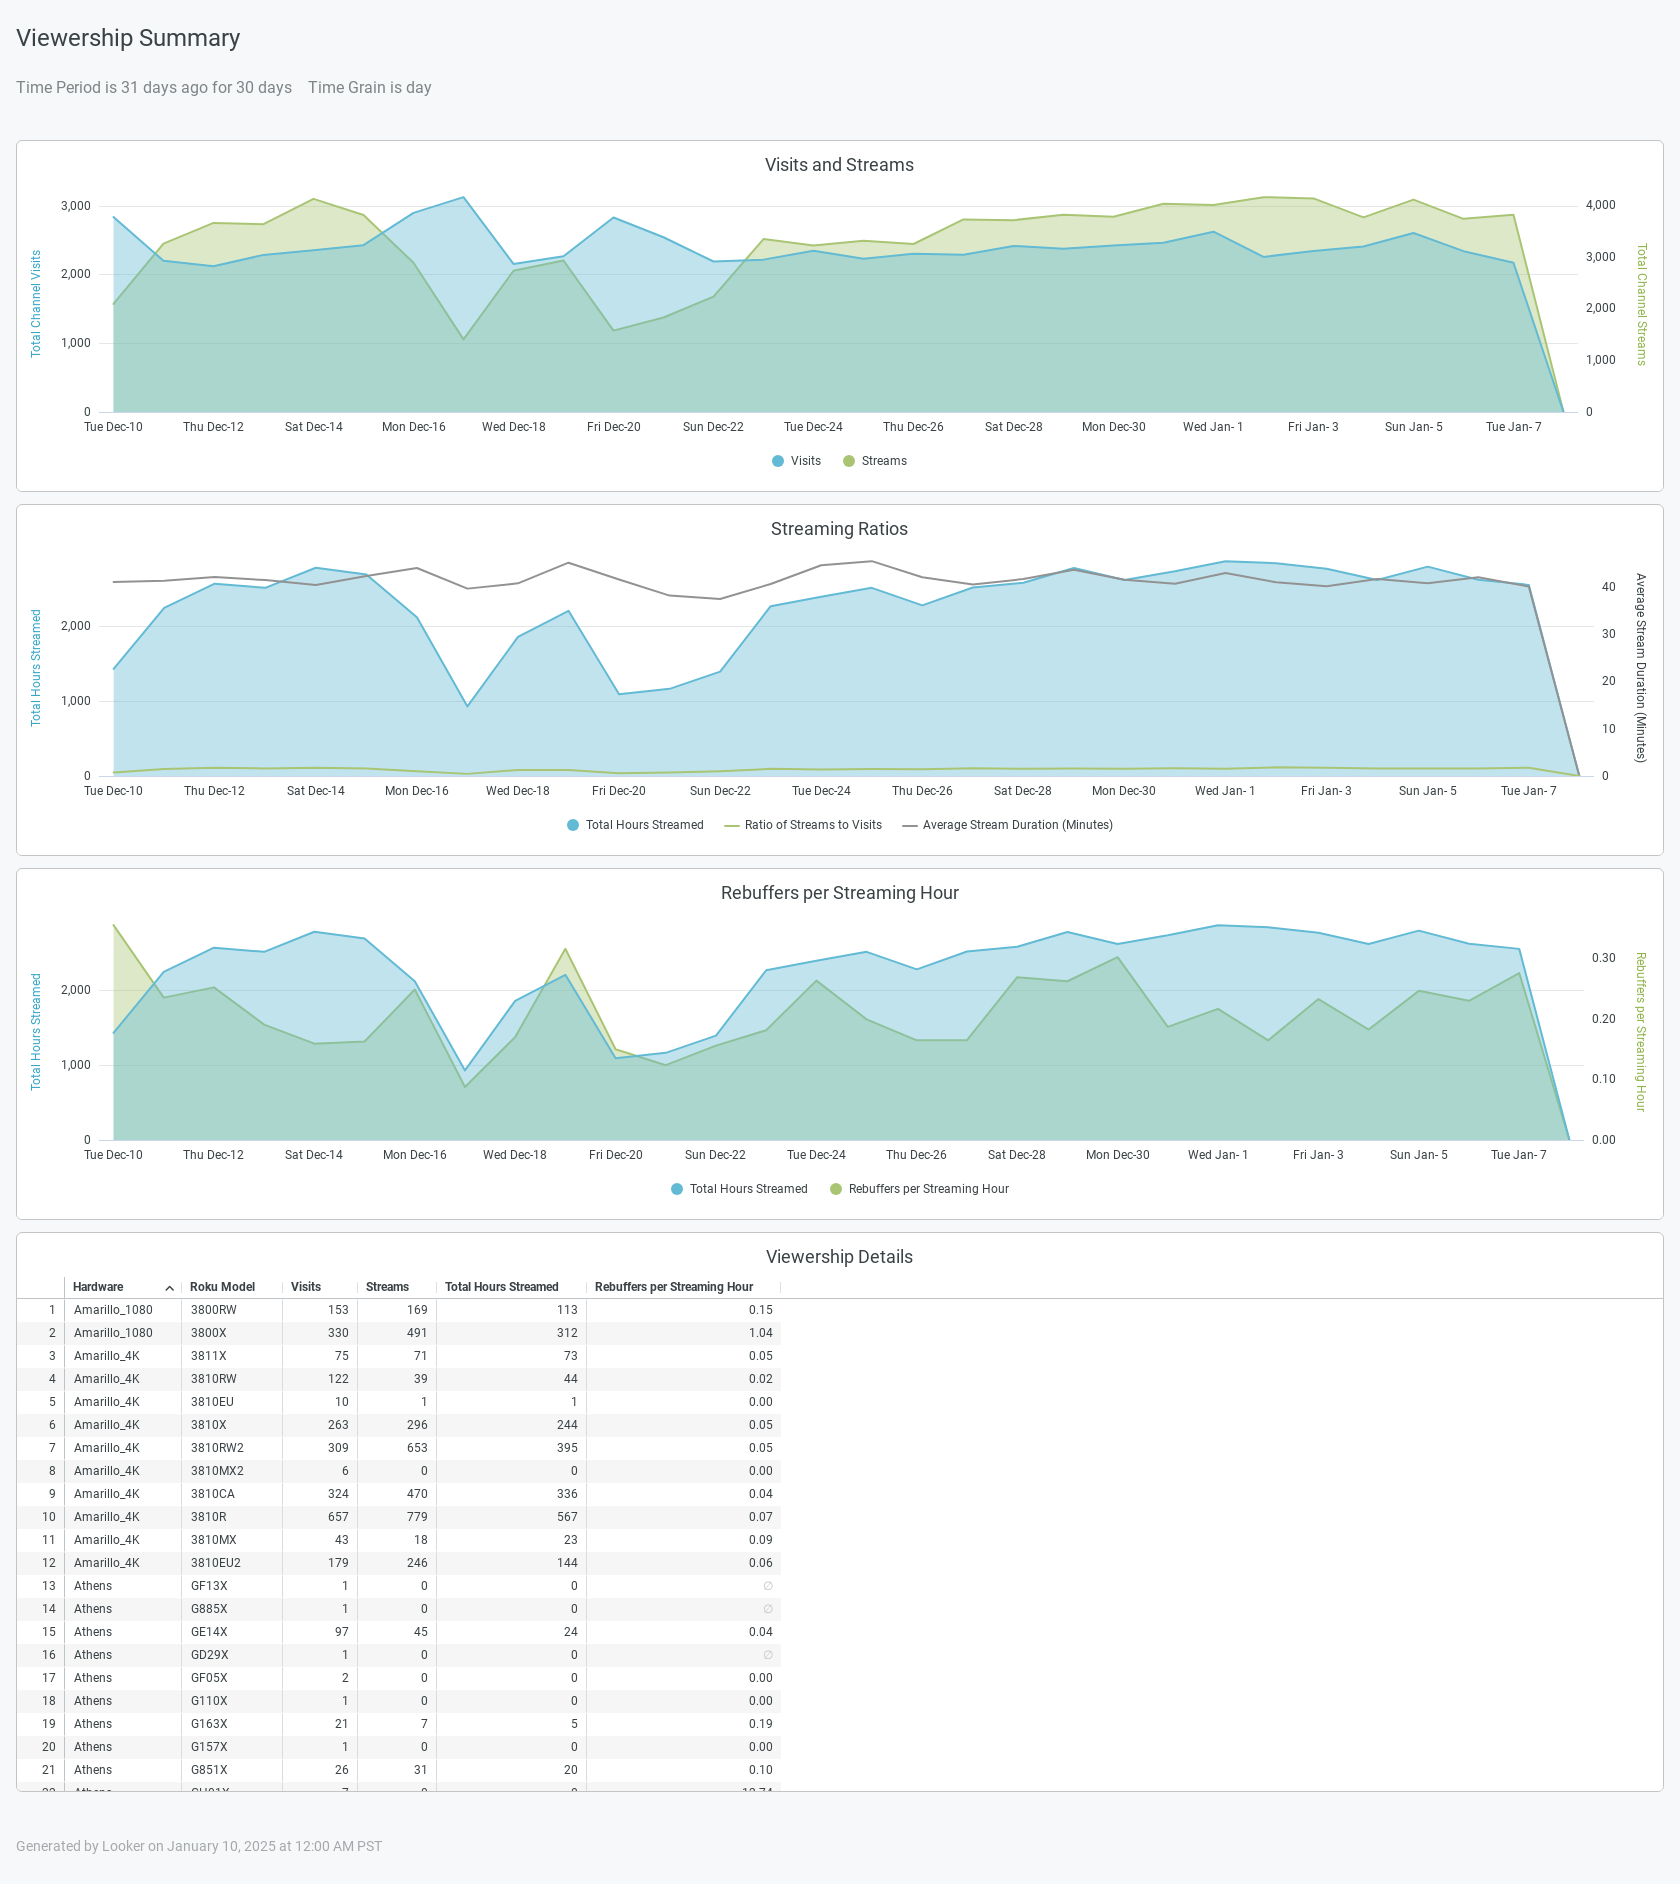Viewport: 1680px width, 1884px height.
Task: Toggle Ratio of Streams to Visits legend
Action: tap(803, 825)
